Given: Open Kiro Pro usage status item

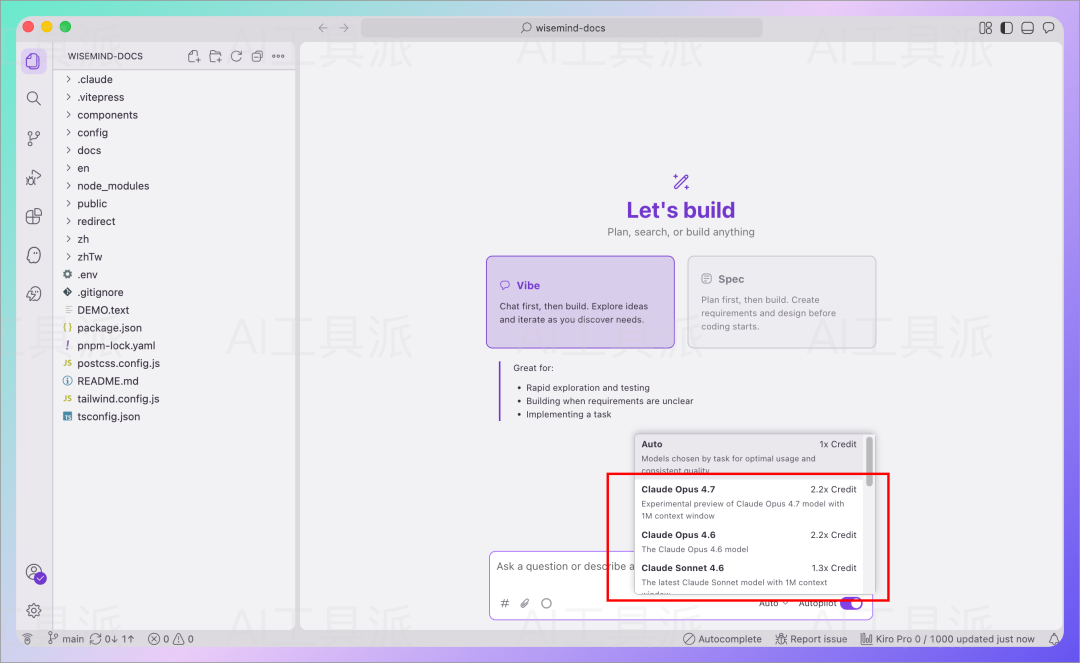Looking at the screenshot, I should click(x=947, y=639).
